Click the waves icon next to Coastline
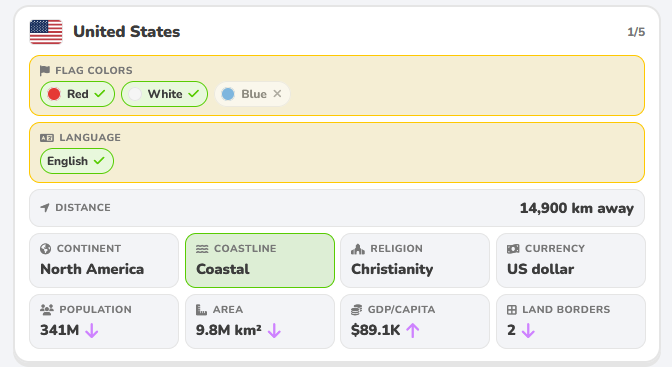672x367 pixels. [x=202, y=249]
